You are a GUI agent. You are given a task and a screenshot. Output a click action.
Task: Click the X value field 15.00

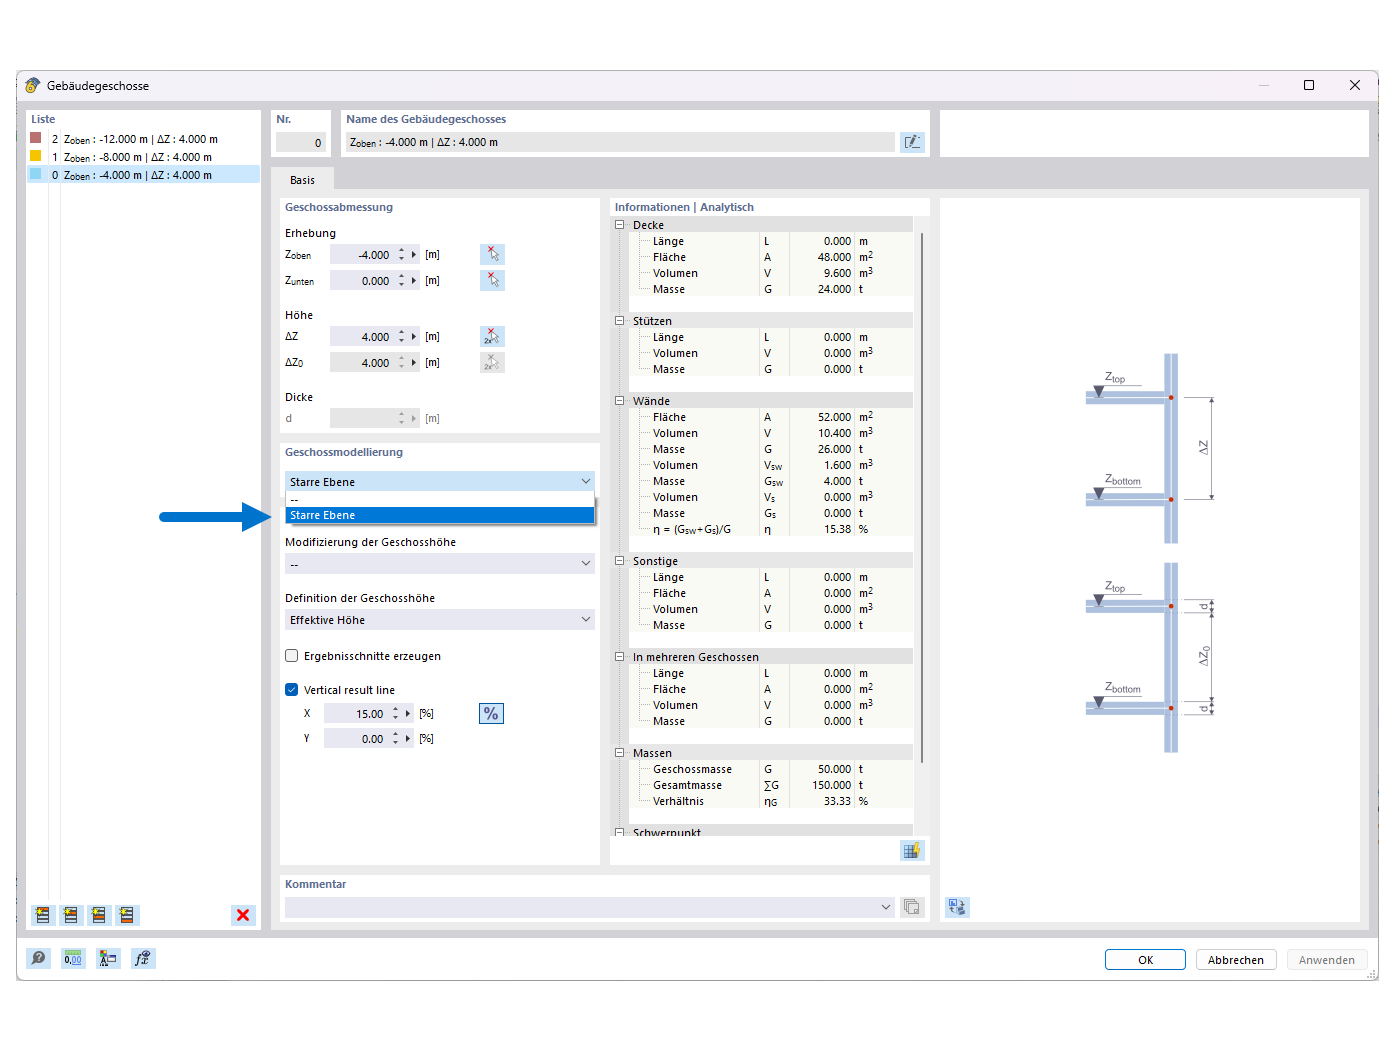coord(356,714)
